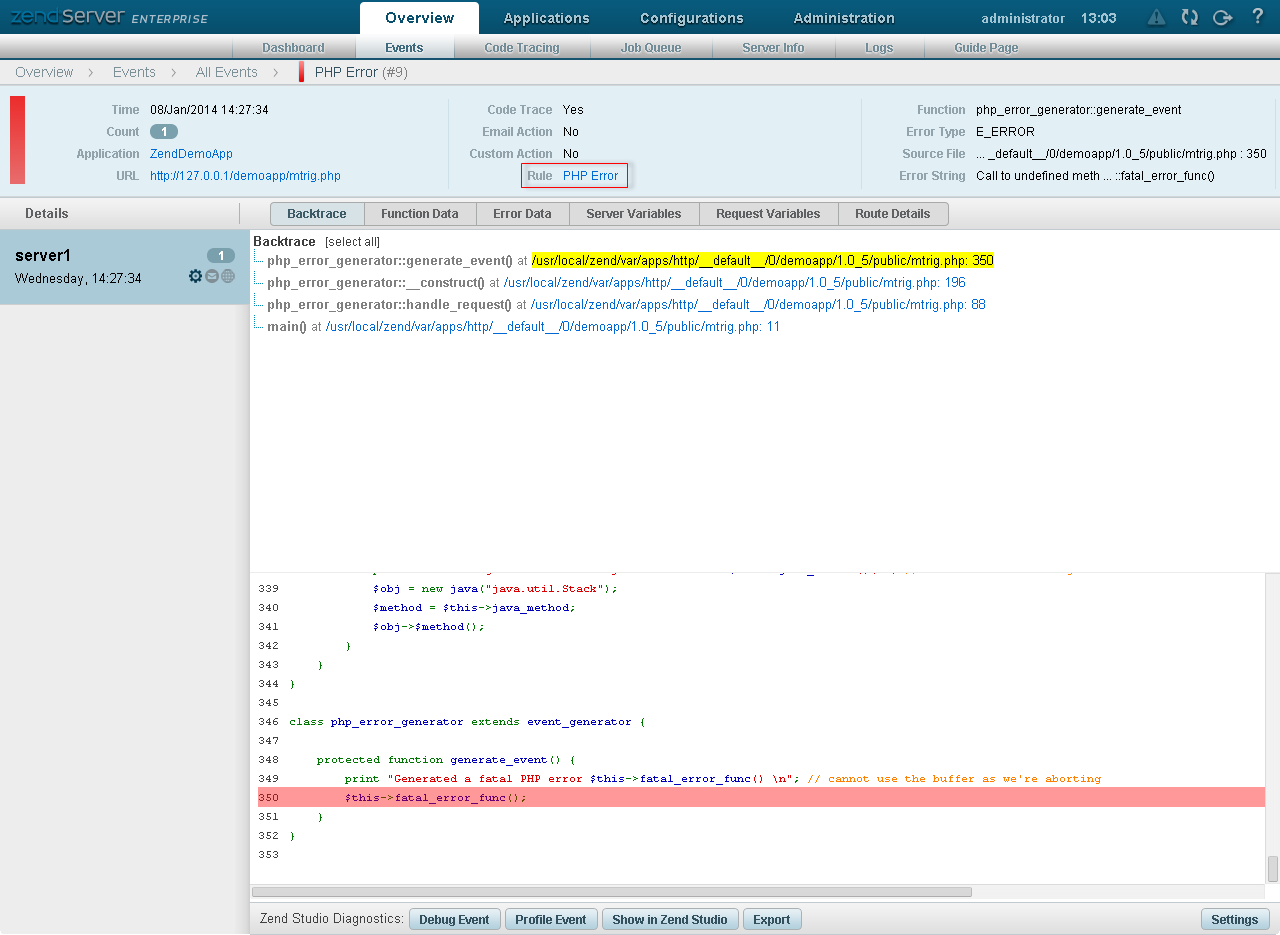1280x935 pixels.
Task: Click the logout arrow icon
Action: pyautogui.click(x=1222, y=17)
